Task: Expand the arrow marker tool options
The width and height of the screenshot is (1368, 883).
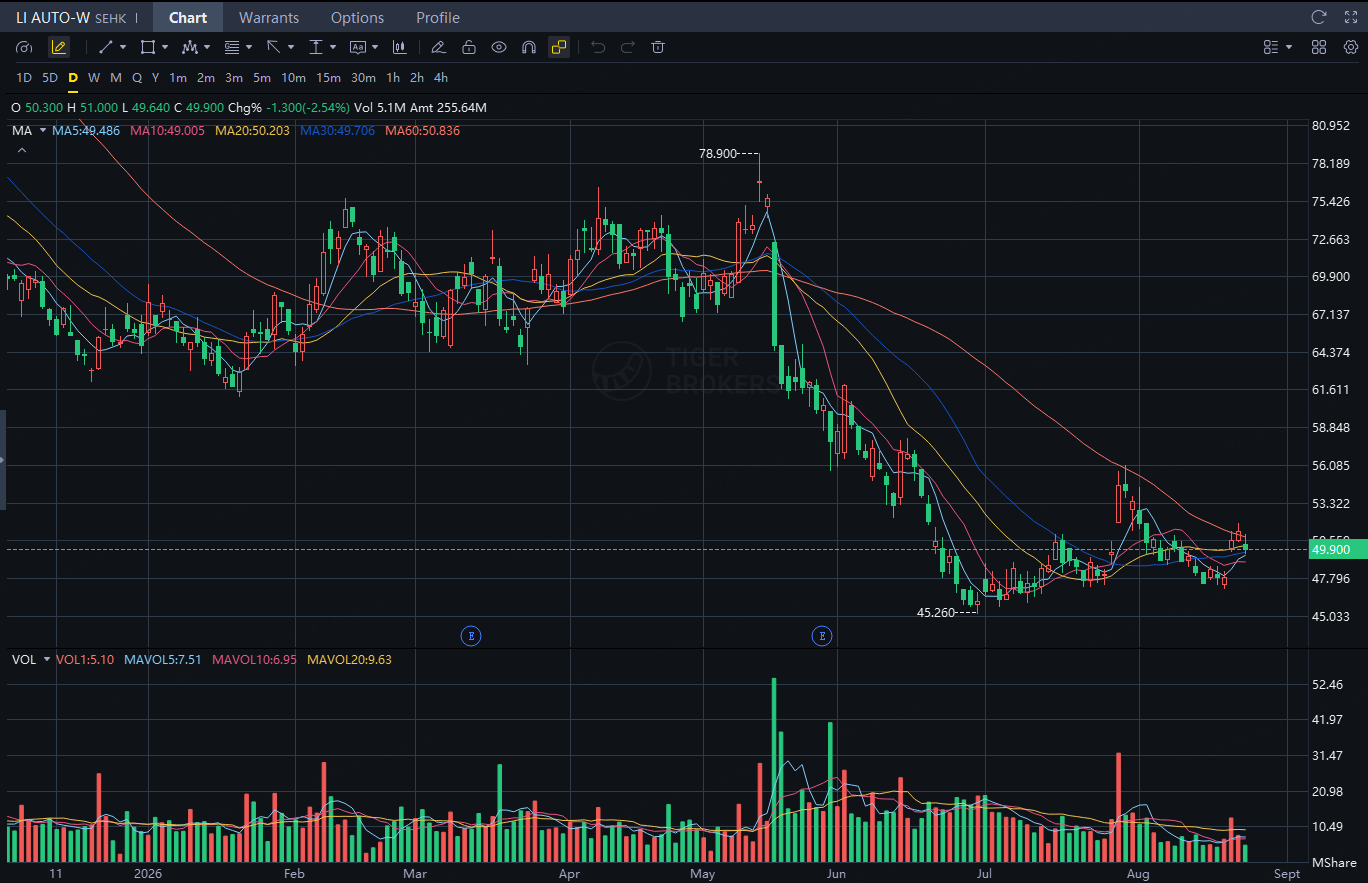Action: coord(291,47)
